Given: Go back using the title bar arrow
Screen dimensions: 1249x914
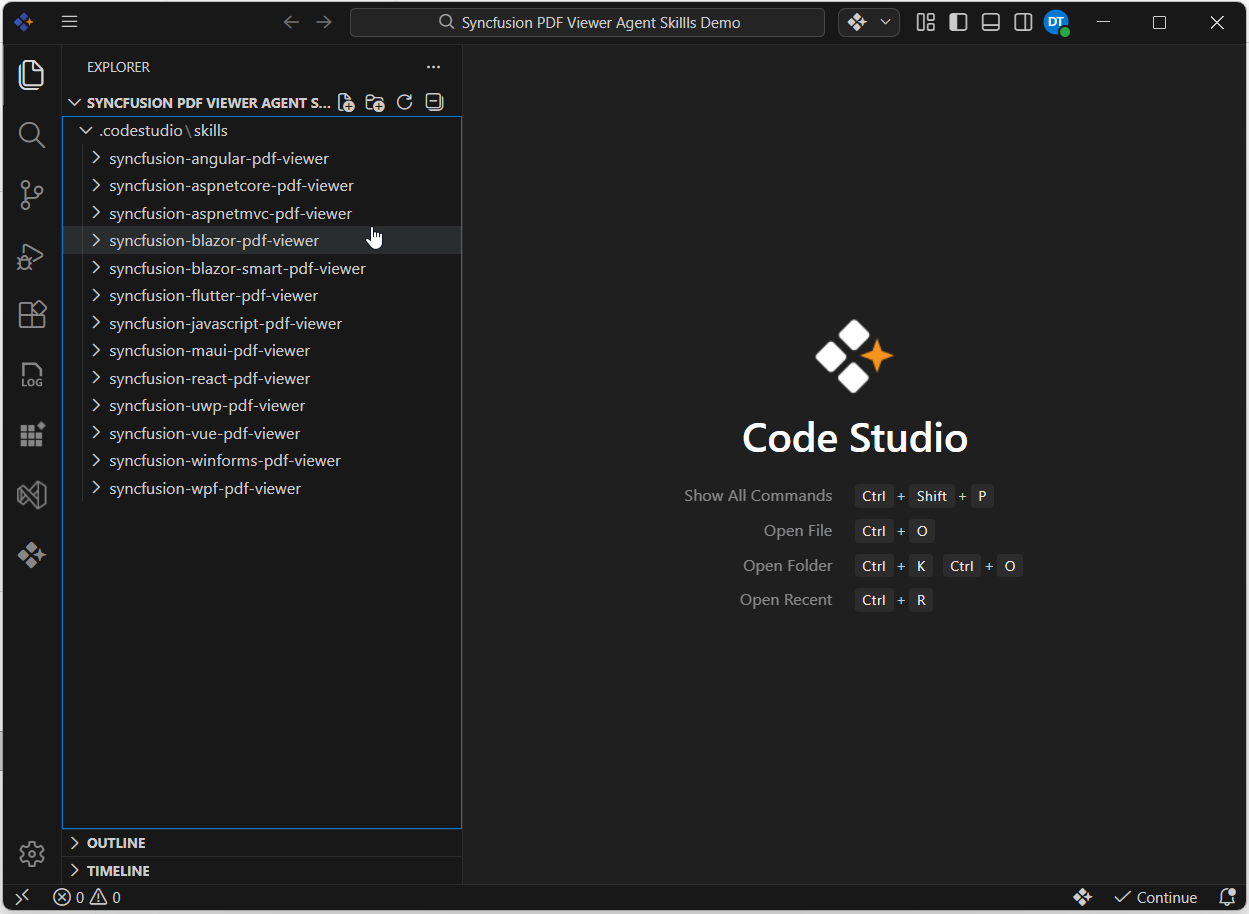Looking at the screenshot, I should [x=291, y=22].
